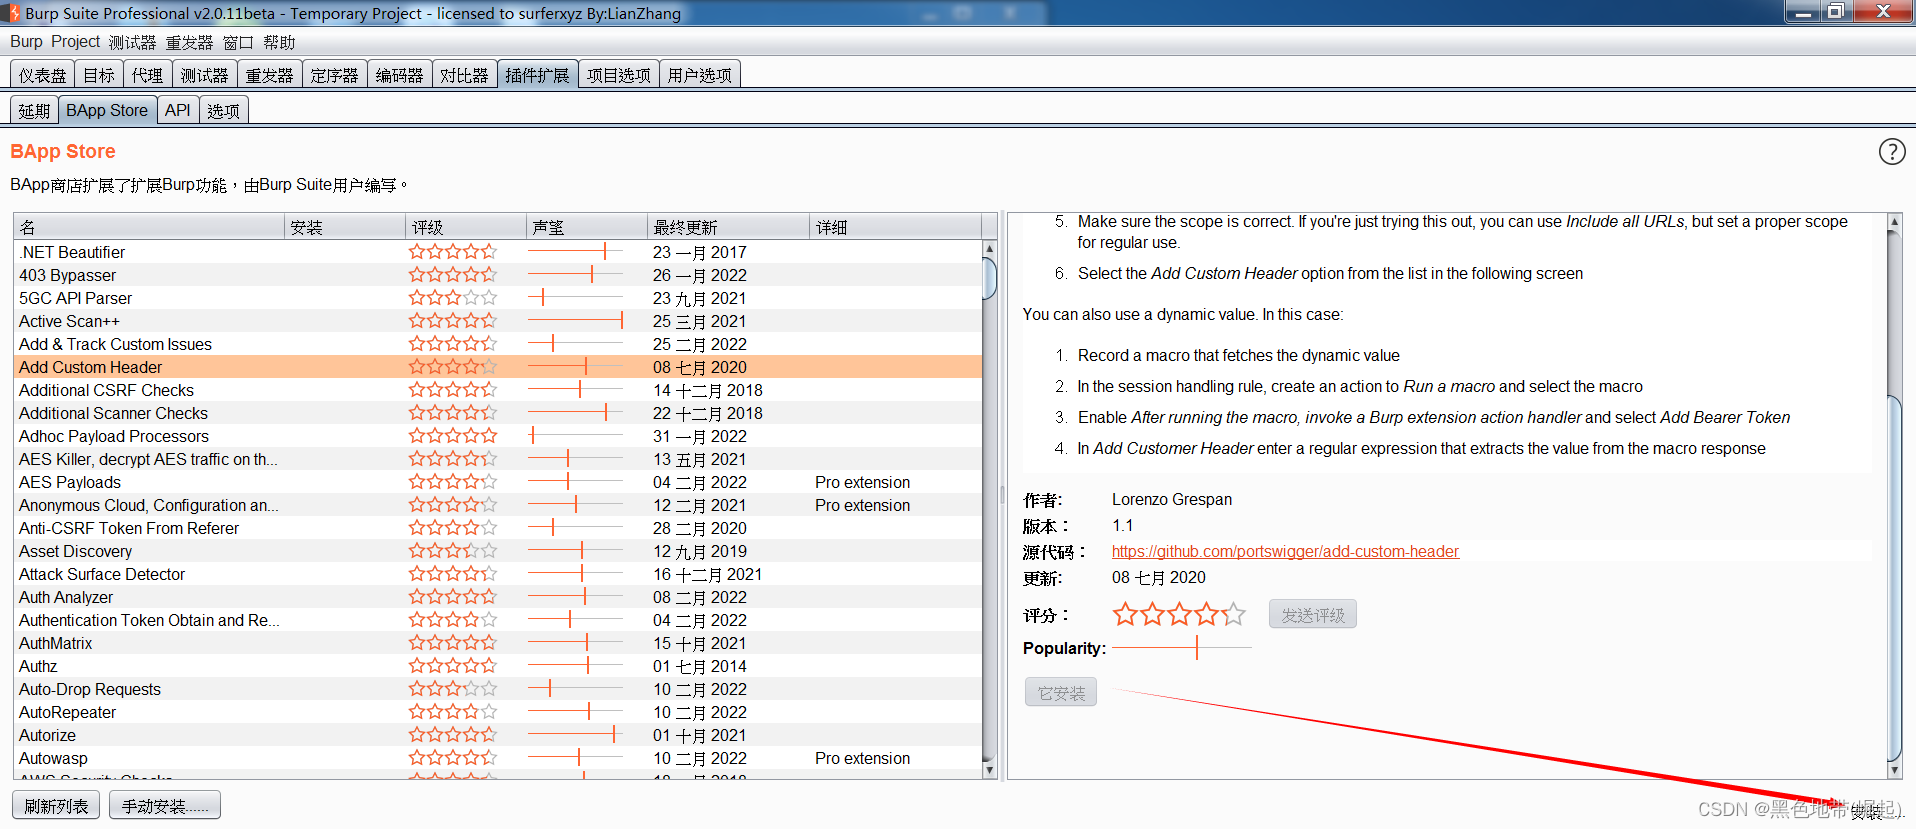Select Additional Scanner Checks extension
Viewport: 1916px width, 829px height.
coord(498,413)
